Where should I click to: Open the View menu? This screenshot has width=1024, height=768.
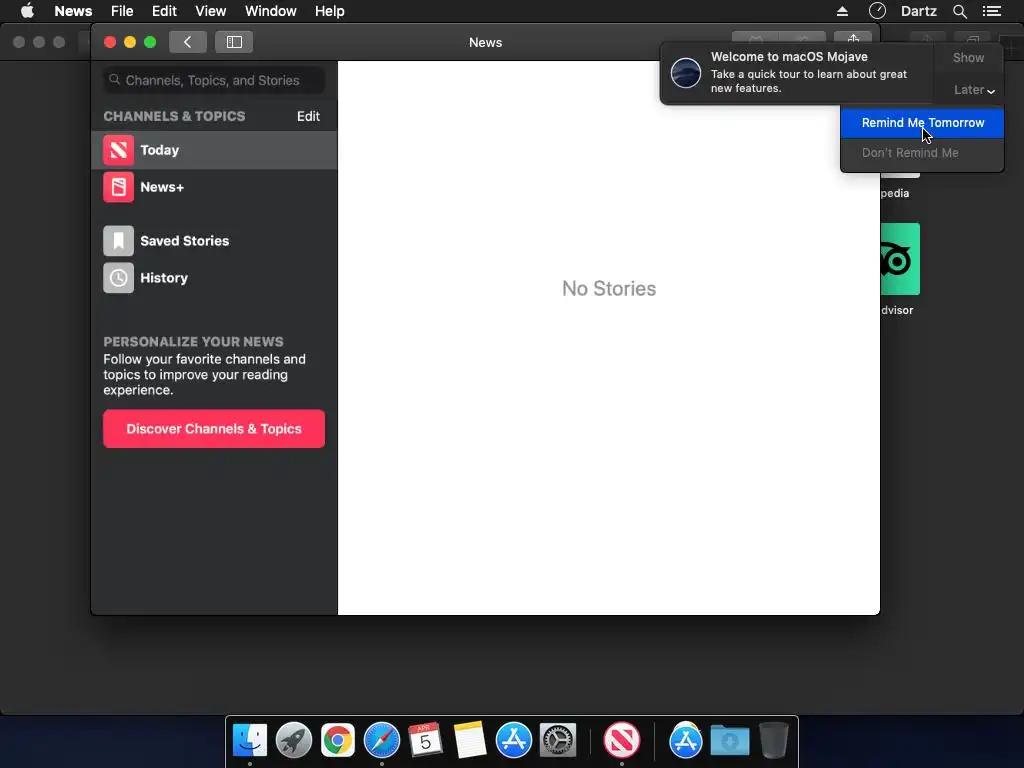point(210,11)
